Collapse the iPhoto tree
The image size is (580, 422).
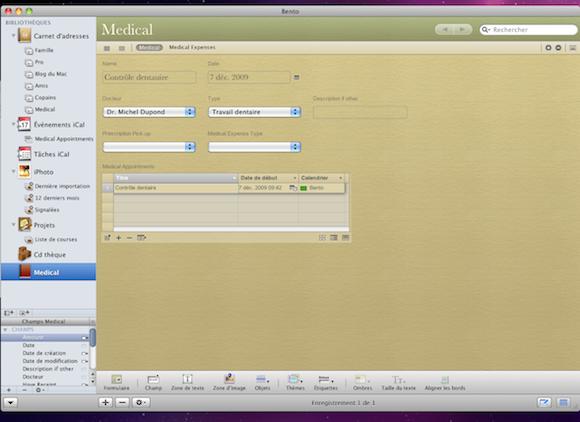click(13, 172)
